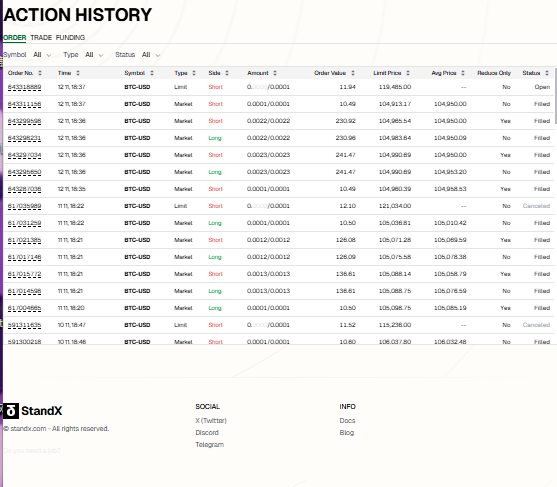Open order number 643318889
This screenshot has height=487, width=557.
coord(25,87)
